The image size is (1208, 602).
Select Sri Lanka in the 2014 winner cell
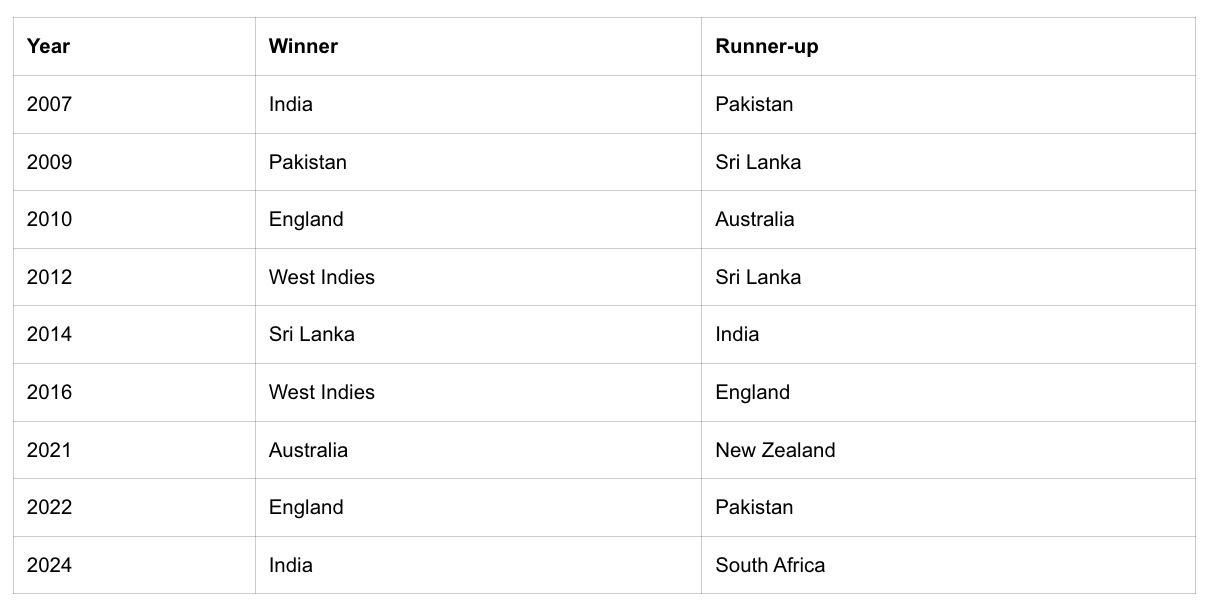[311, 334]
